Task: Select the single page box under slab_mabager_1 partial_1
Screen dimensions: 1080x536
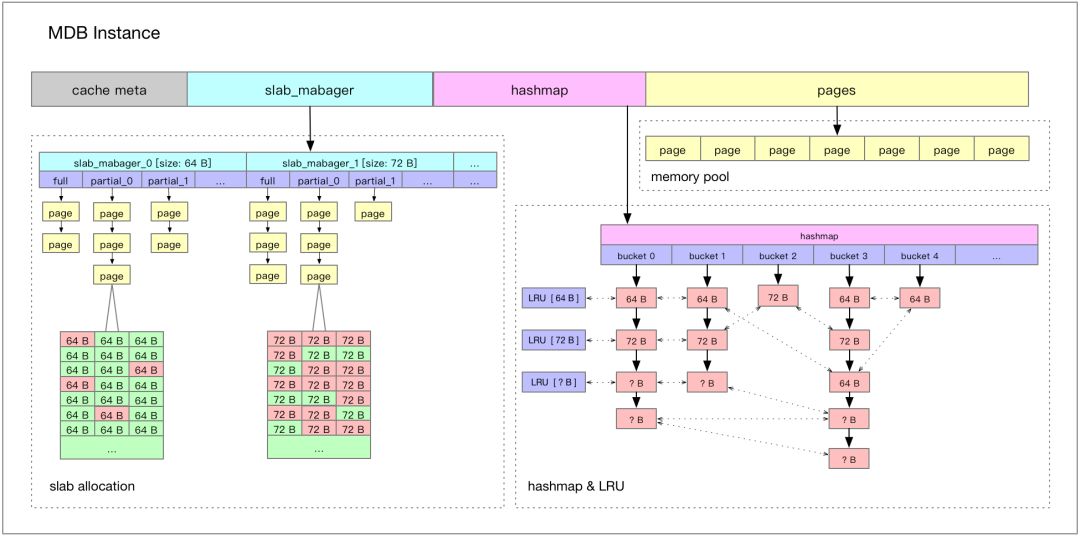Action: tap(373, 212)
